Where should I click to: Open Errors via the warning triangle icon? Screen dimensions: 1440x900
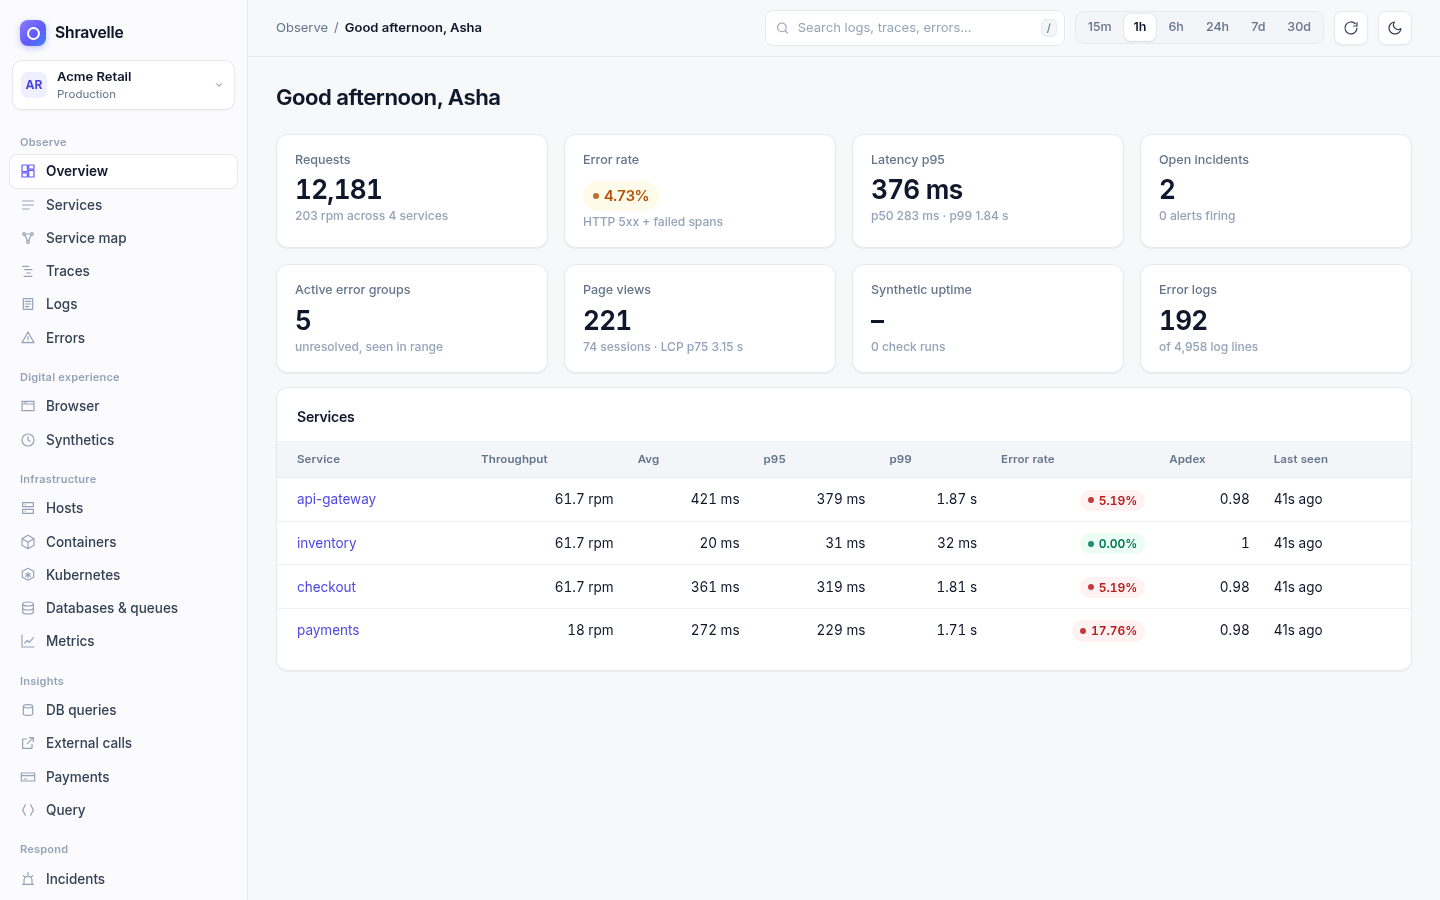(28, 338)
